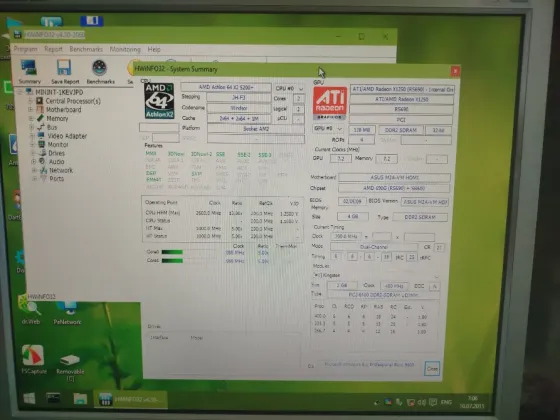Viewport: 560px width, 420px height.
Task: Click the clock in the system tray
Action: [x=472, y=402]
